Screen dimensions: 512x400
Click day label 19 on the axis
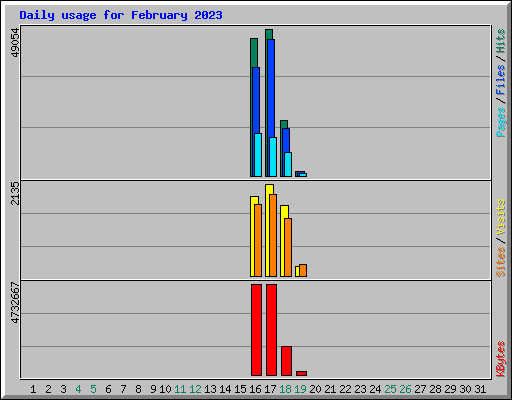[x=301, y=389]
